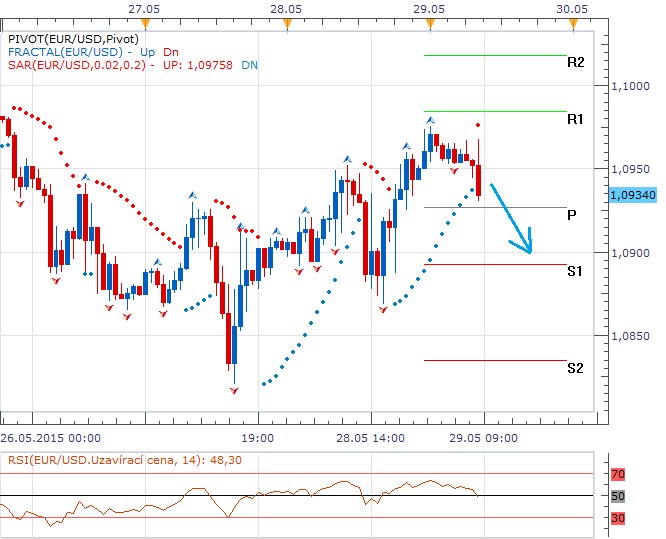Click the RSI 70 overbought level marker

[617, 474]
